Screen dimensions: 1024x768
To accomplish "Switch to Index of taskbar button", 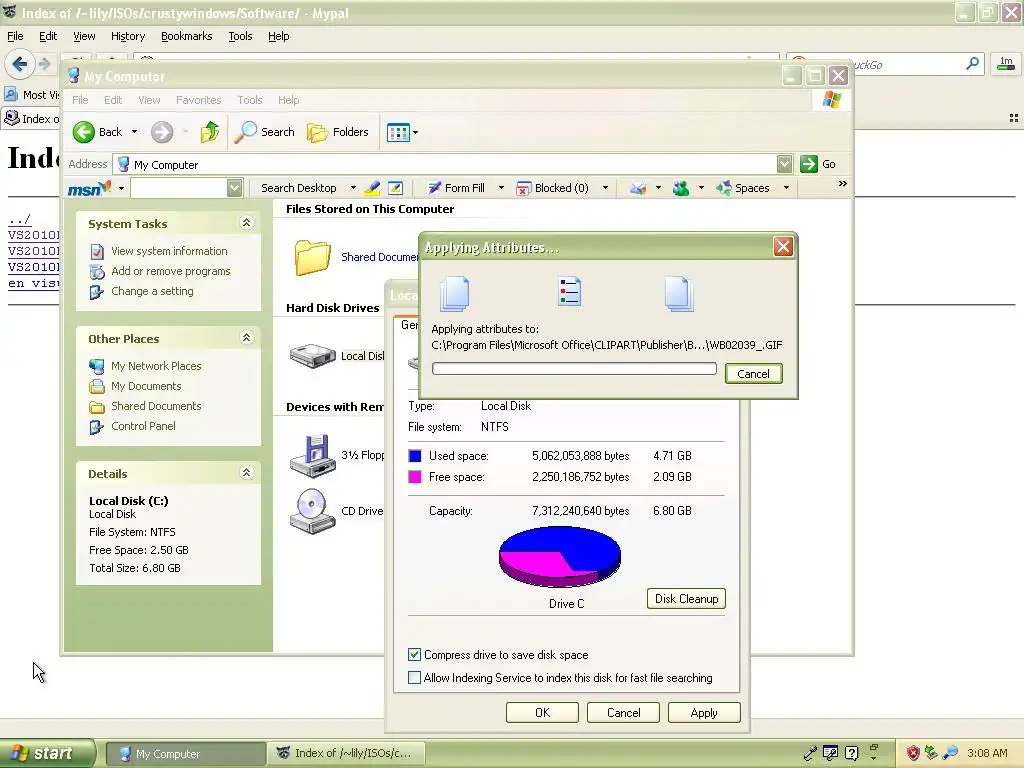I will point(345,753).
